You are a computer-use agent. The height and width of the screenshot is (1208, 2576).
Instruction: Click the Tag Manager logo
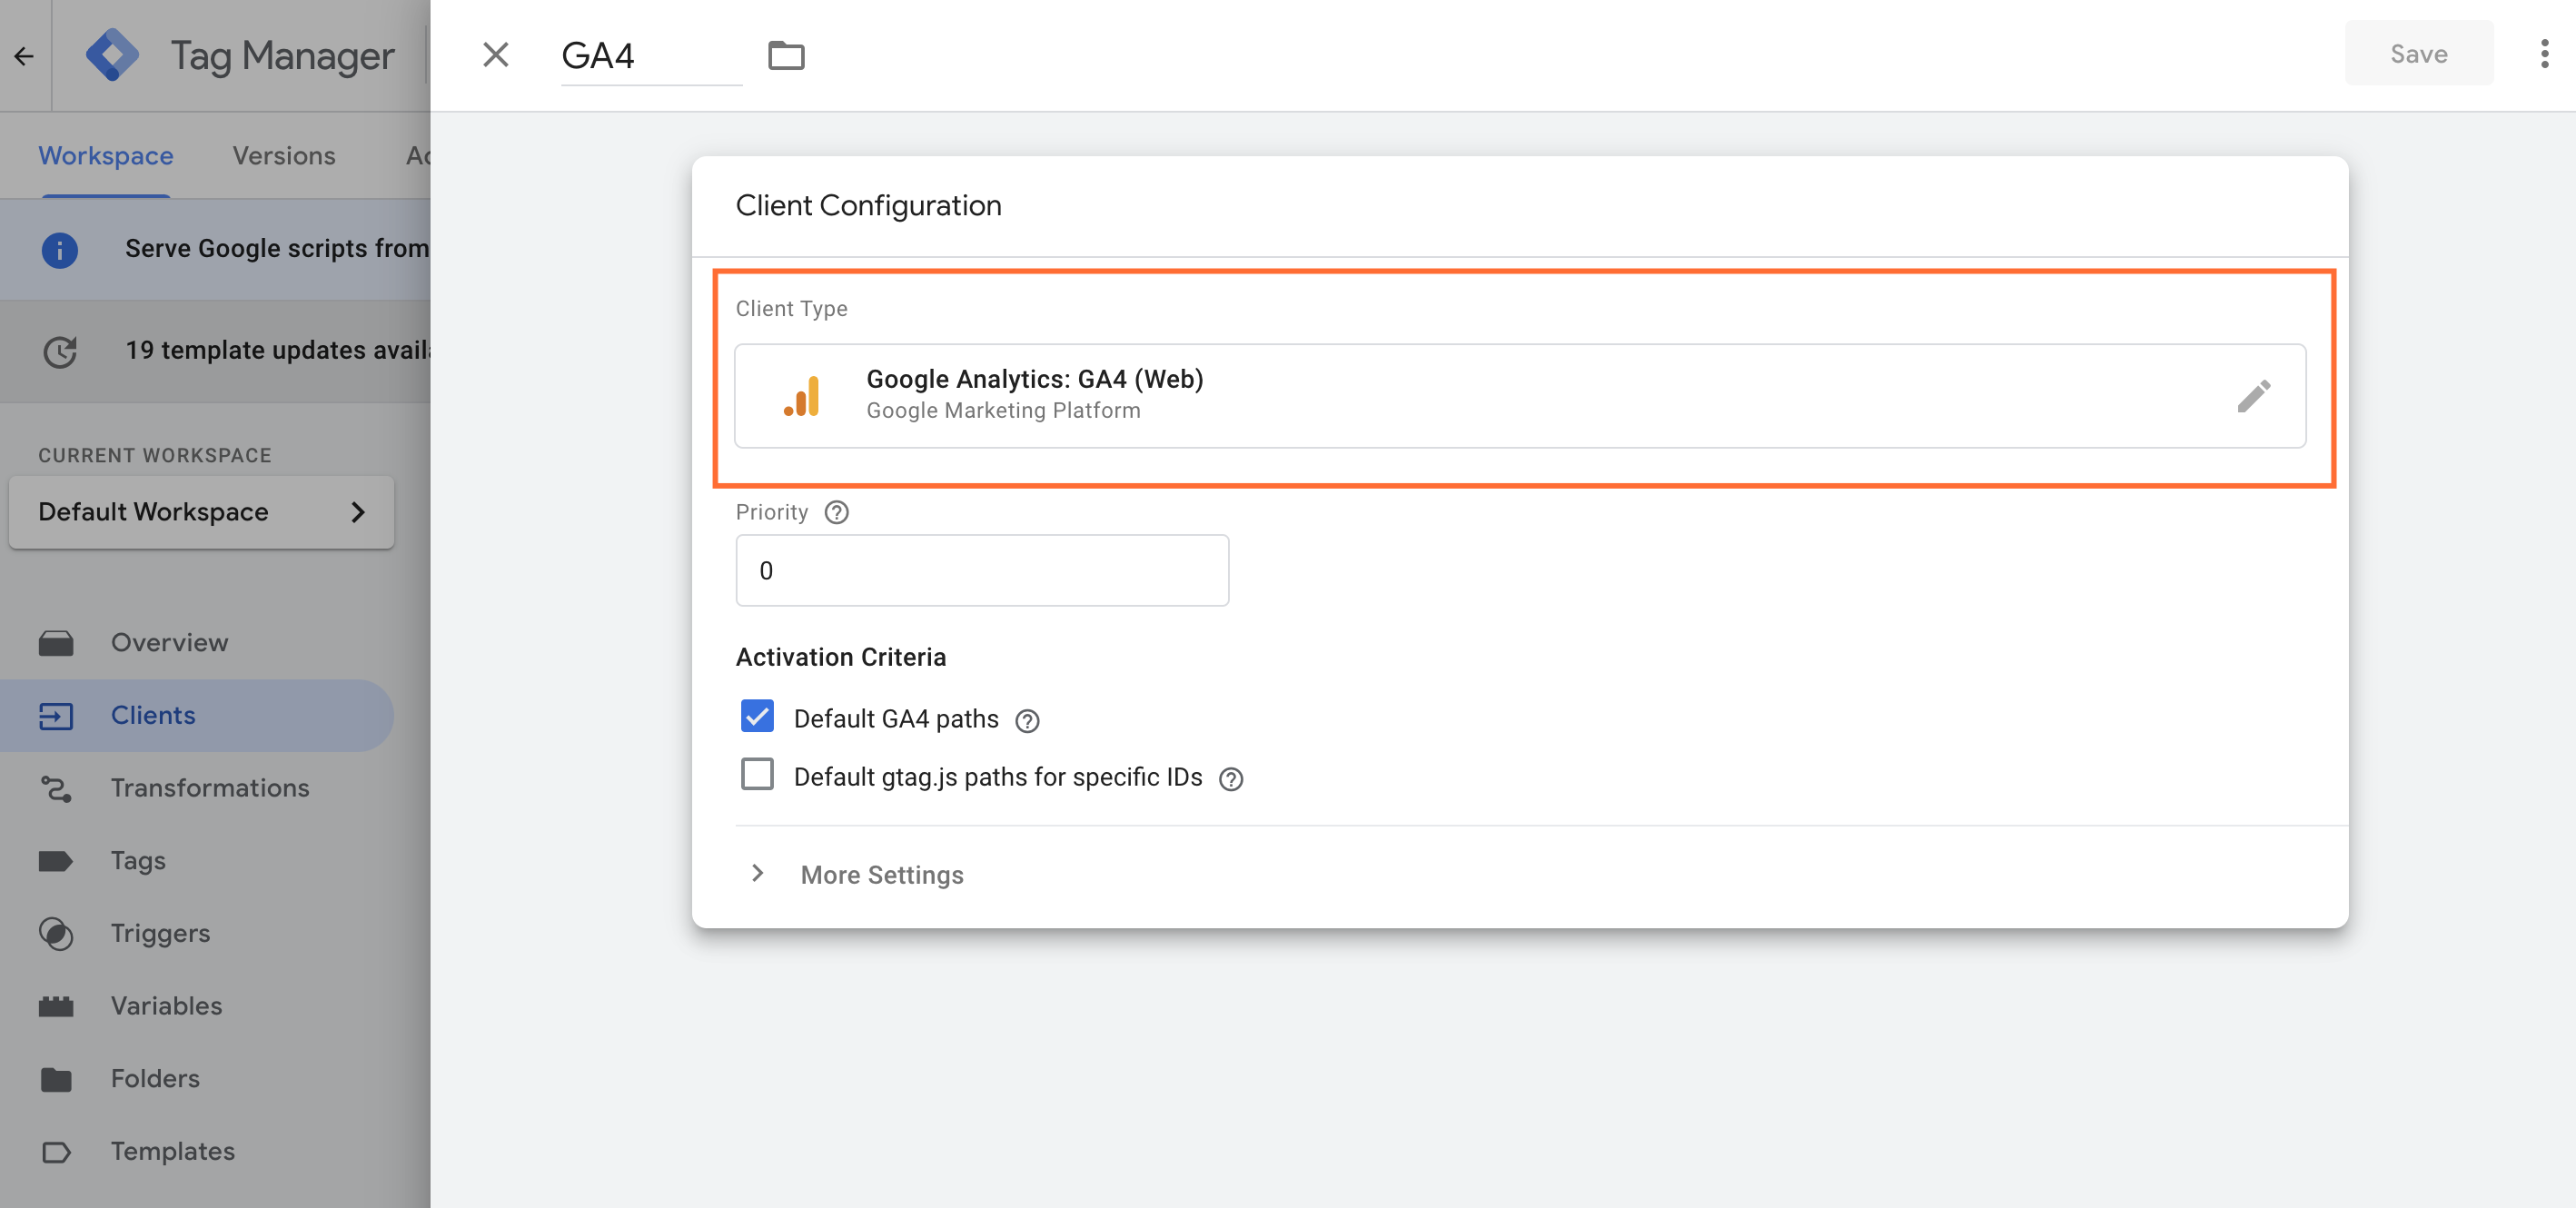tap(113, 55)
